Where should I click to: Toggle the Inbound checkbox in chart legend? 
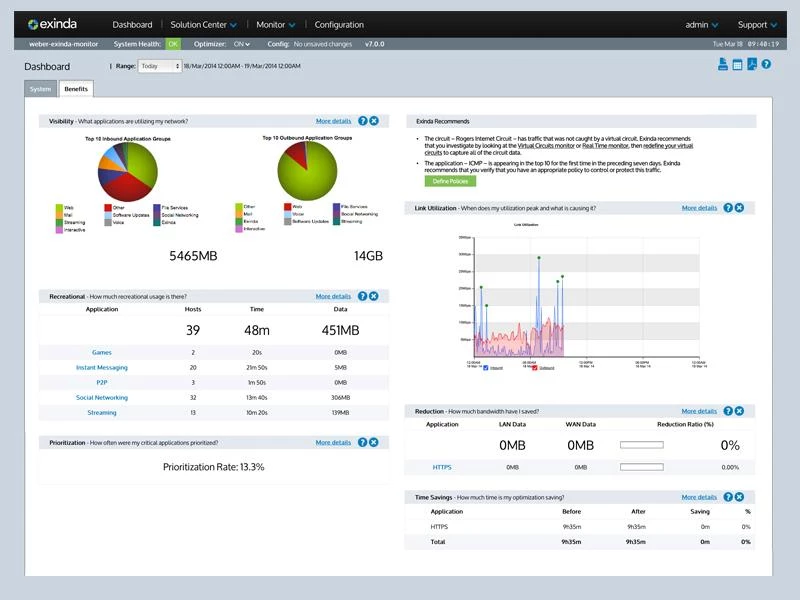[486, 367]
